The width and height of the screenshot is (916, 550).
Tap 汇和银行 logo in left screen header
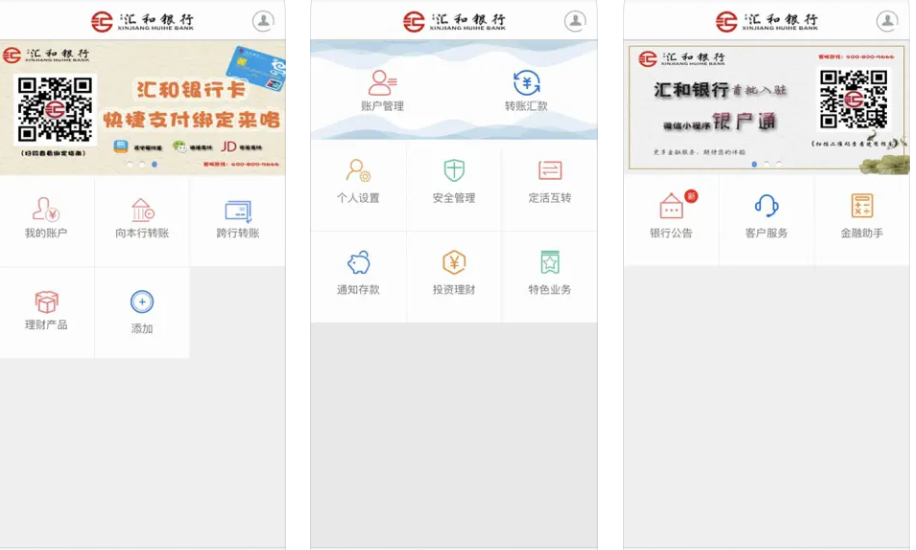click(x=142, y=22)
